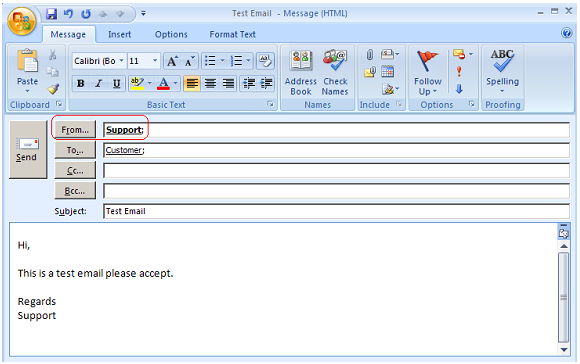This screenshot has height=364, width=580.
Task: Set a Follow Up flag
Action: click(x=428, y=73)
